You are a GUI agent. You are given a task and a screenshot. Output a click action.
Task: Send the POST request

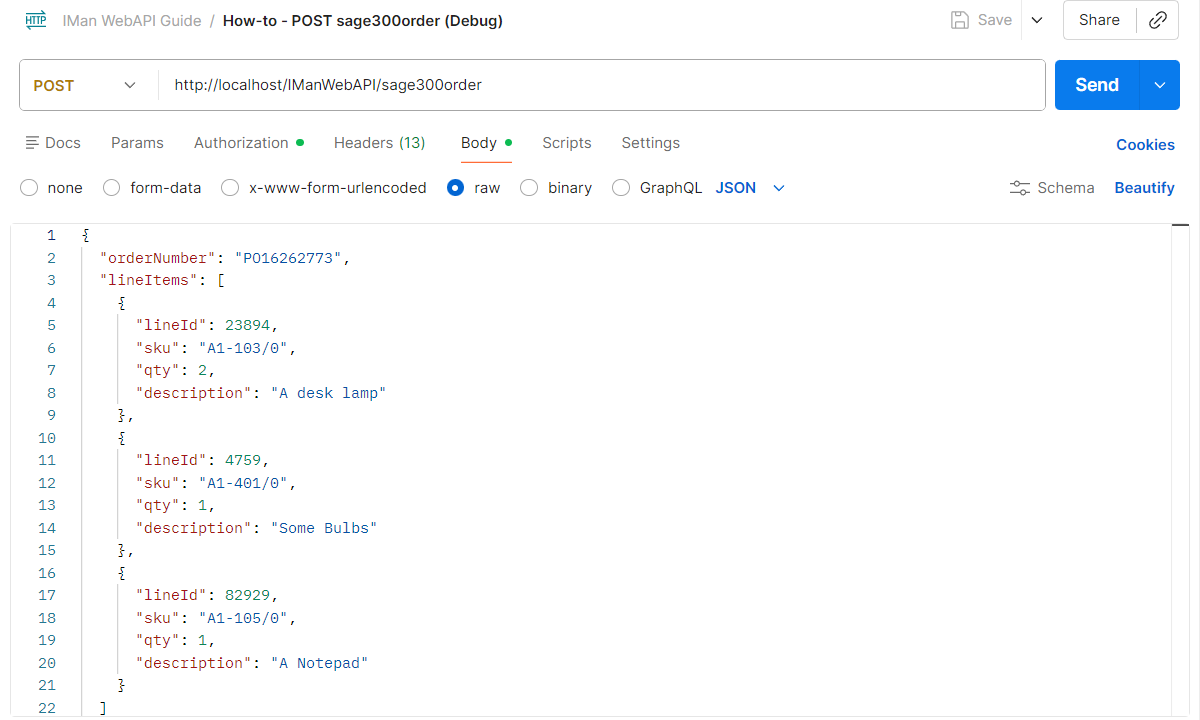click(1097, 85)
